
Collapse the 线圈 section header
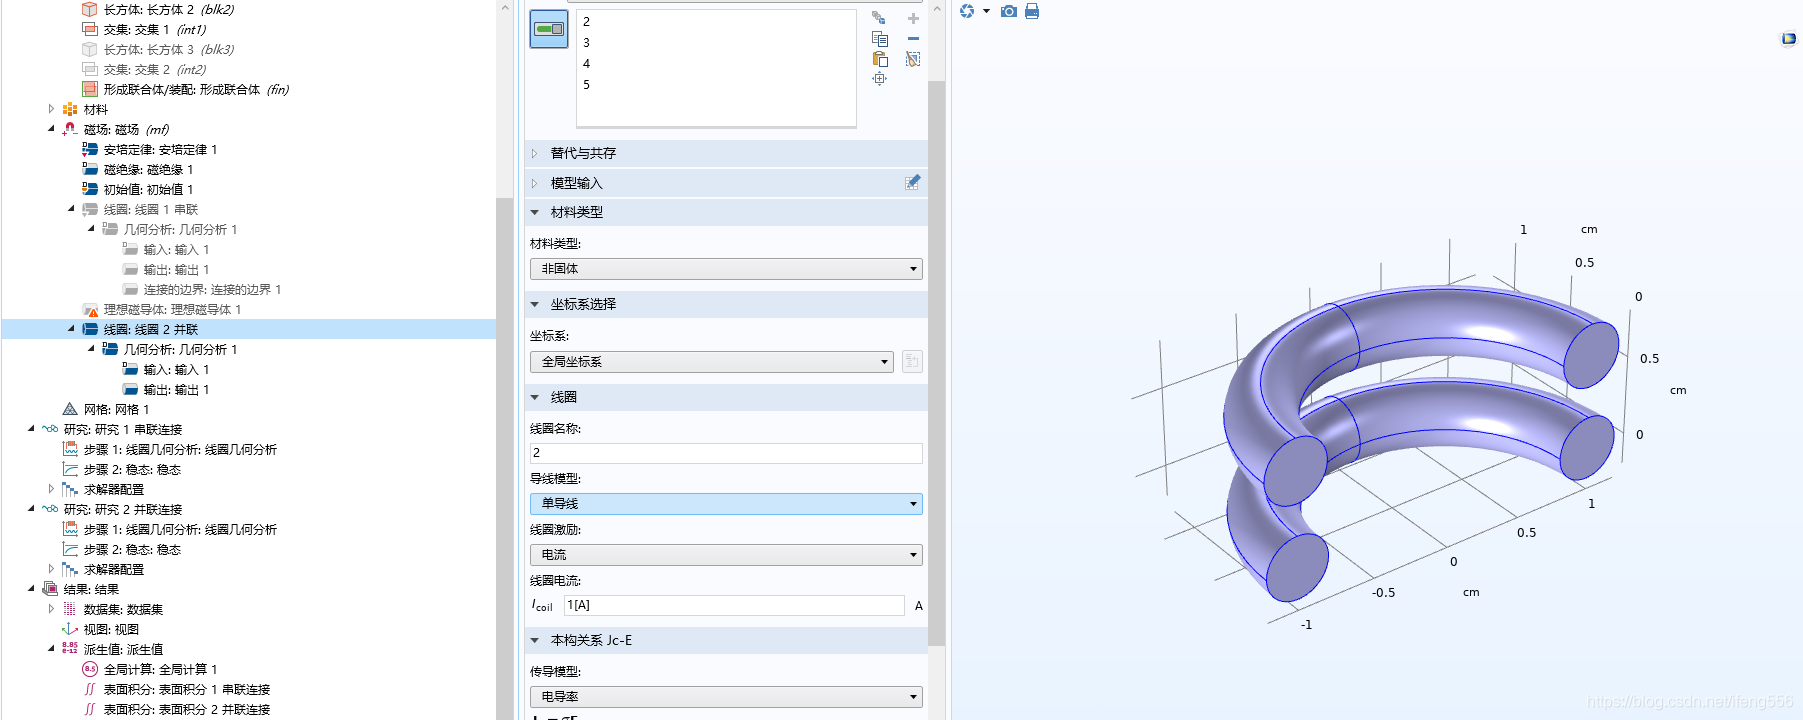click(x=534, y=397)
